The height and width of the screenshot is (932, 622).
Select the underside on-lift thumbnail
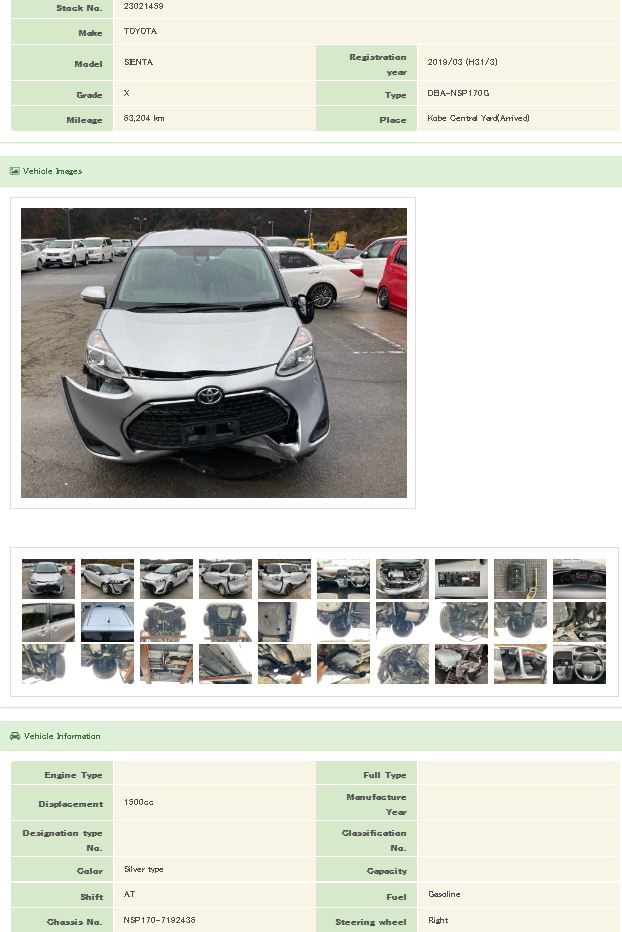click(x=166, y=622)
